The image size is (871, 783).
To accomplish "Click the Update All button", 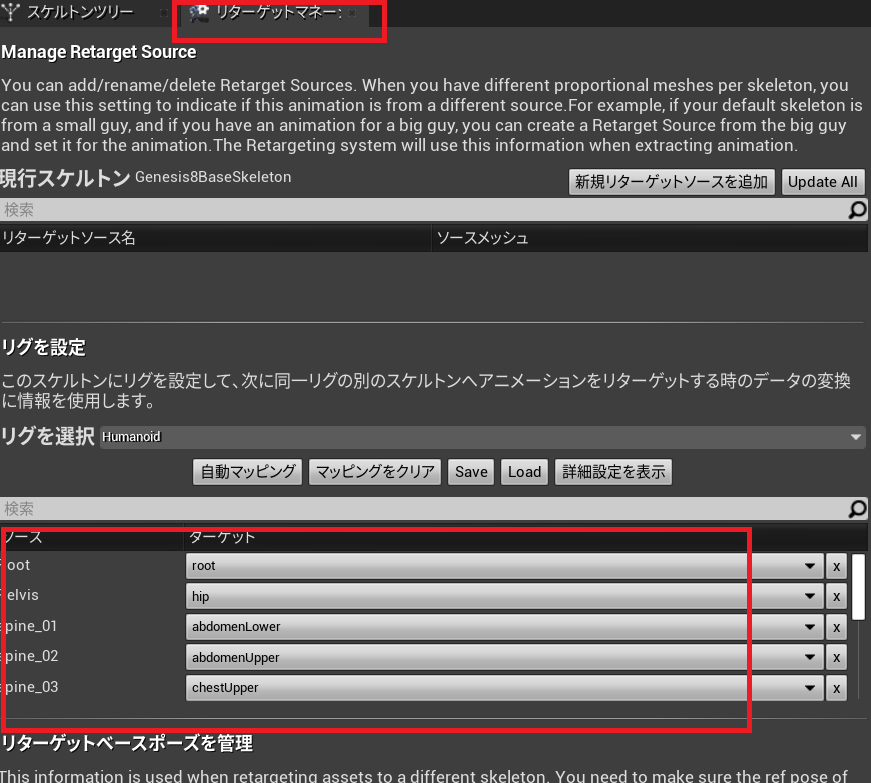I will coord(823,182).
